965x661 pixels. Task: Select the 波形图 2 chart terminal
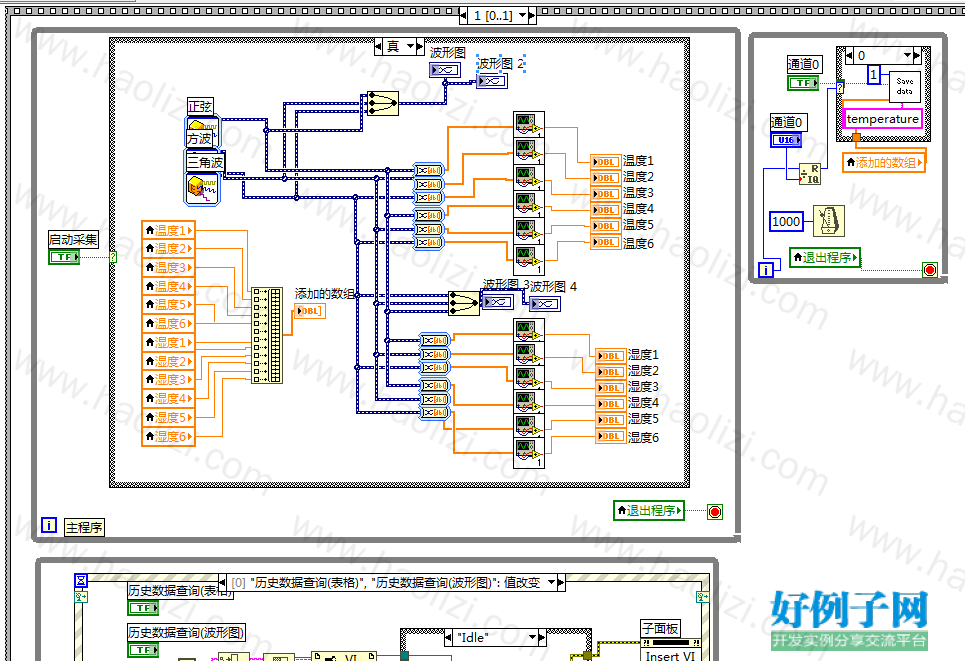[x=492, y=81]
